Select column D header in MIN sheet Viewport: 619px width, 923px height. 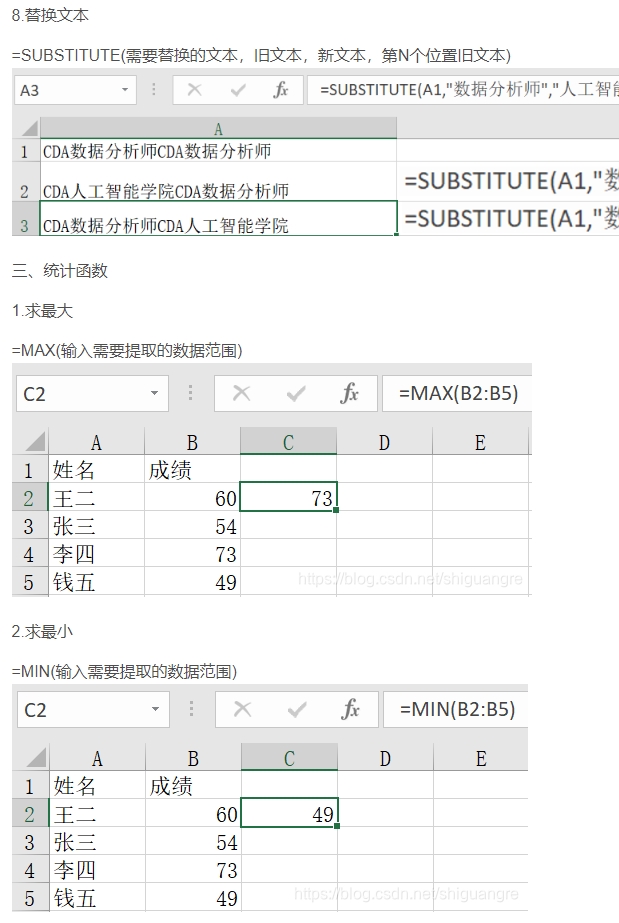(385, 758)
